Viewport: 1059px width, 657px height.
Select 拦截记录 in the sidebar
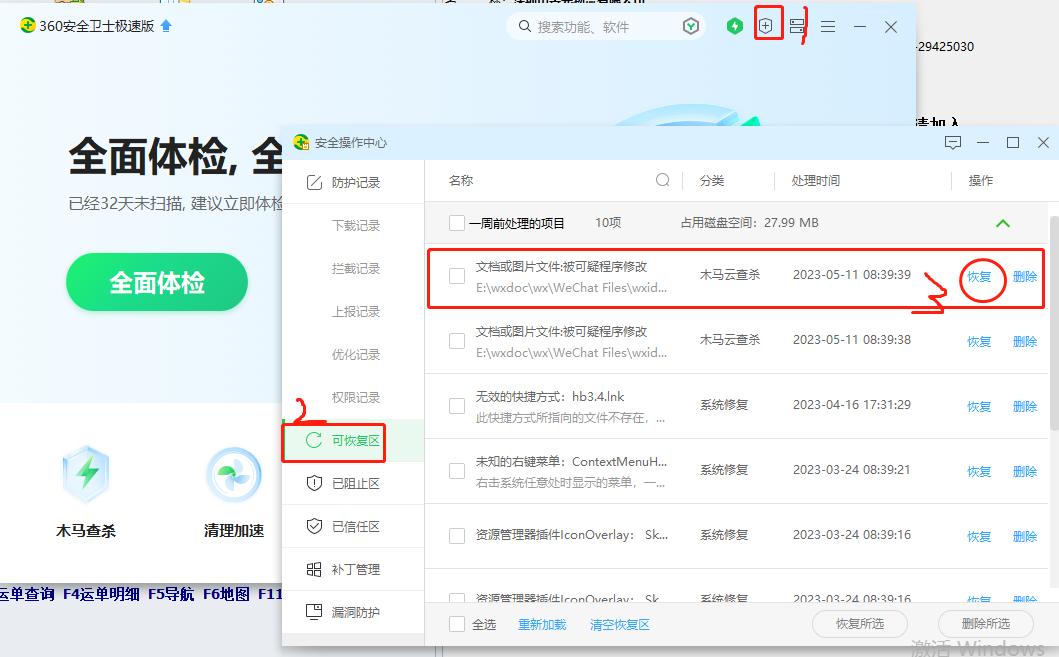tap(355, 269)
